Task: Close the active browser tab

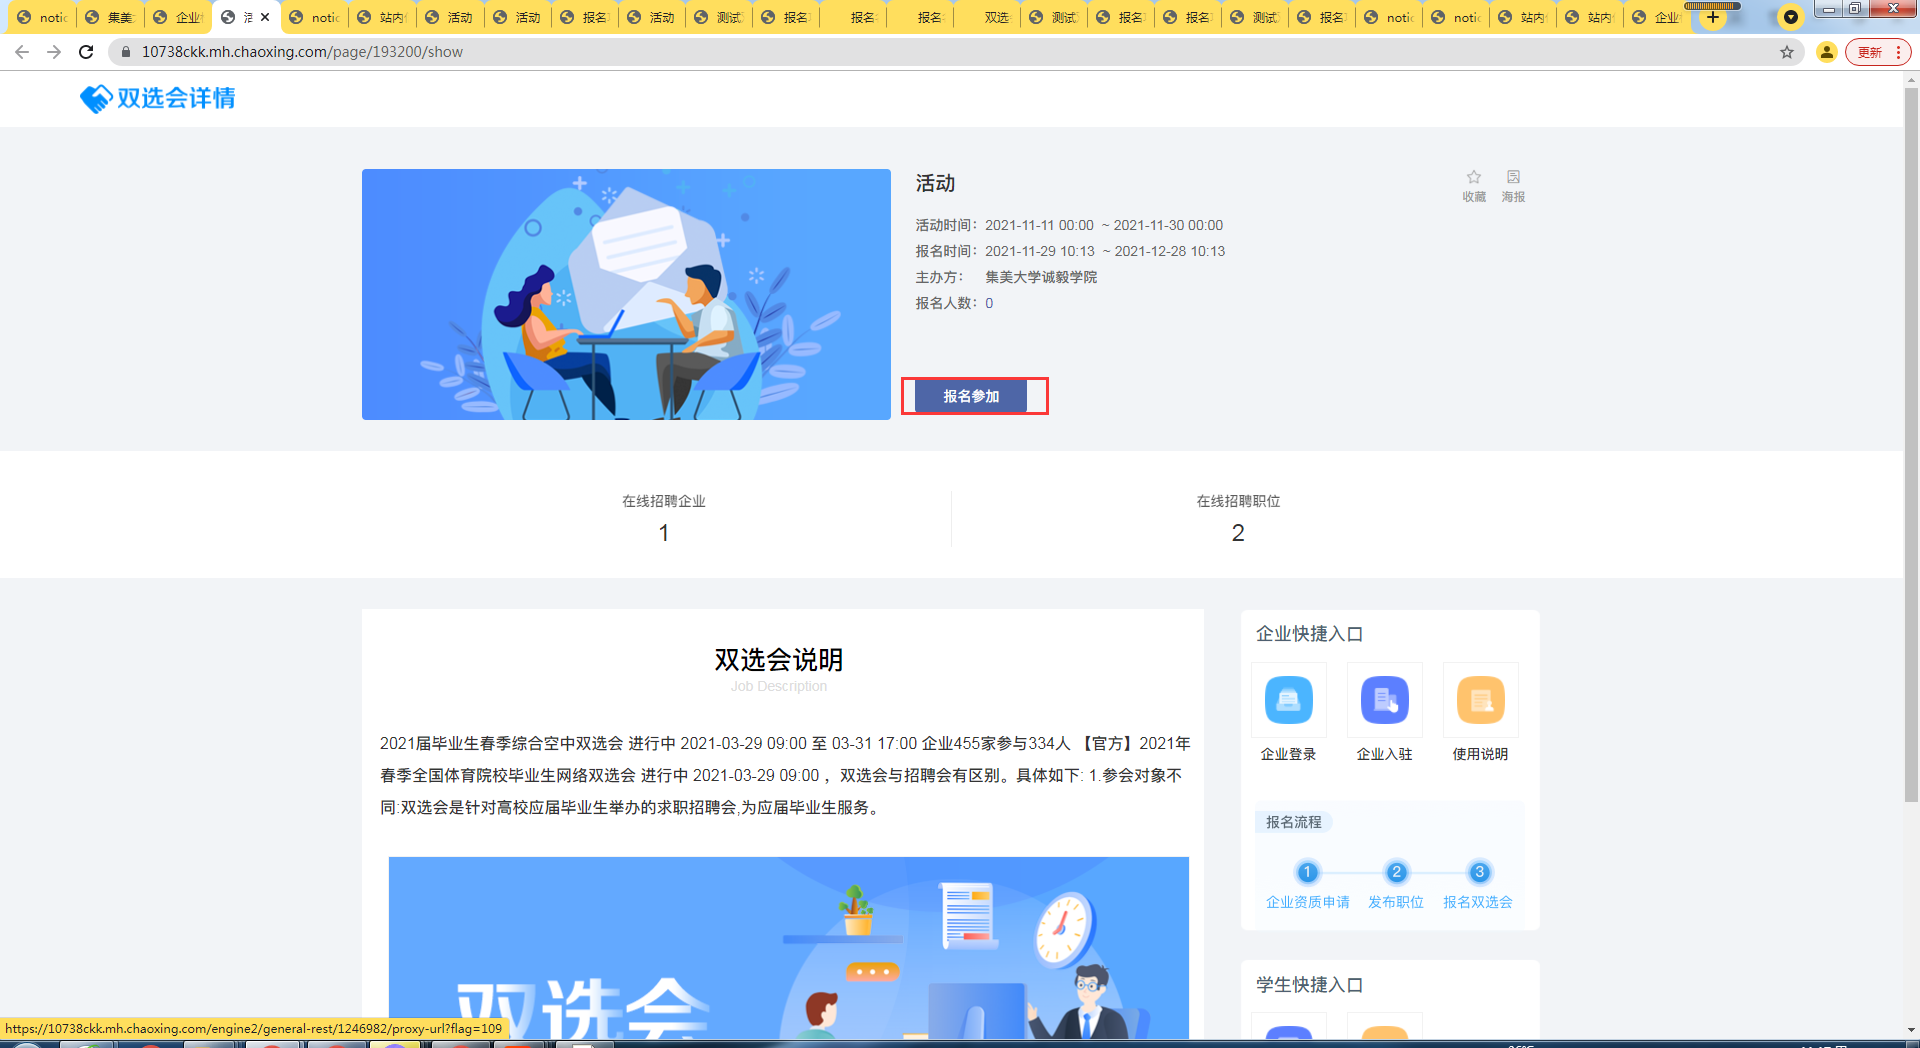Action: [x=265, y=17]
